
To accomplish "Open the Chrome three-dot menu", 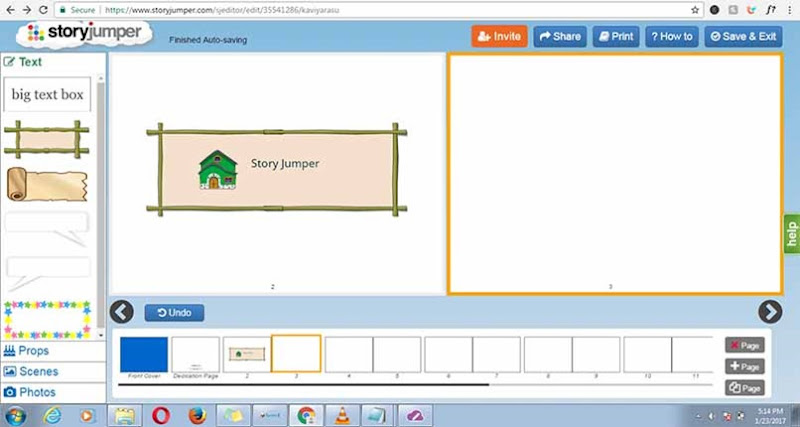I will [790, 10].
